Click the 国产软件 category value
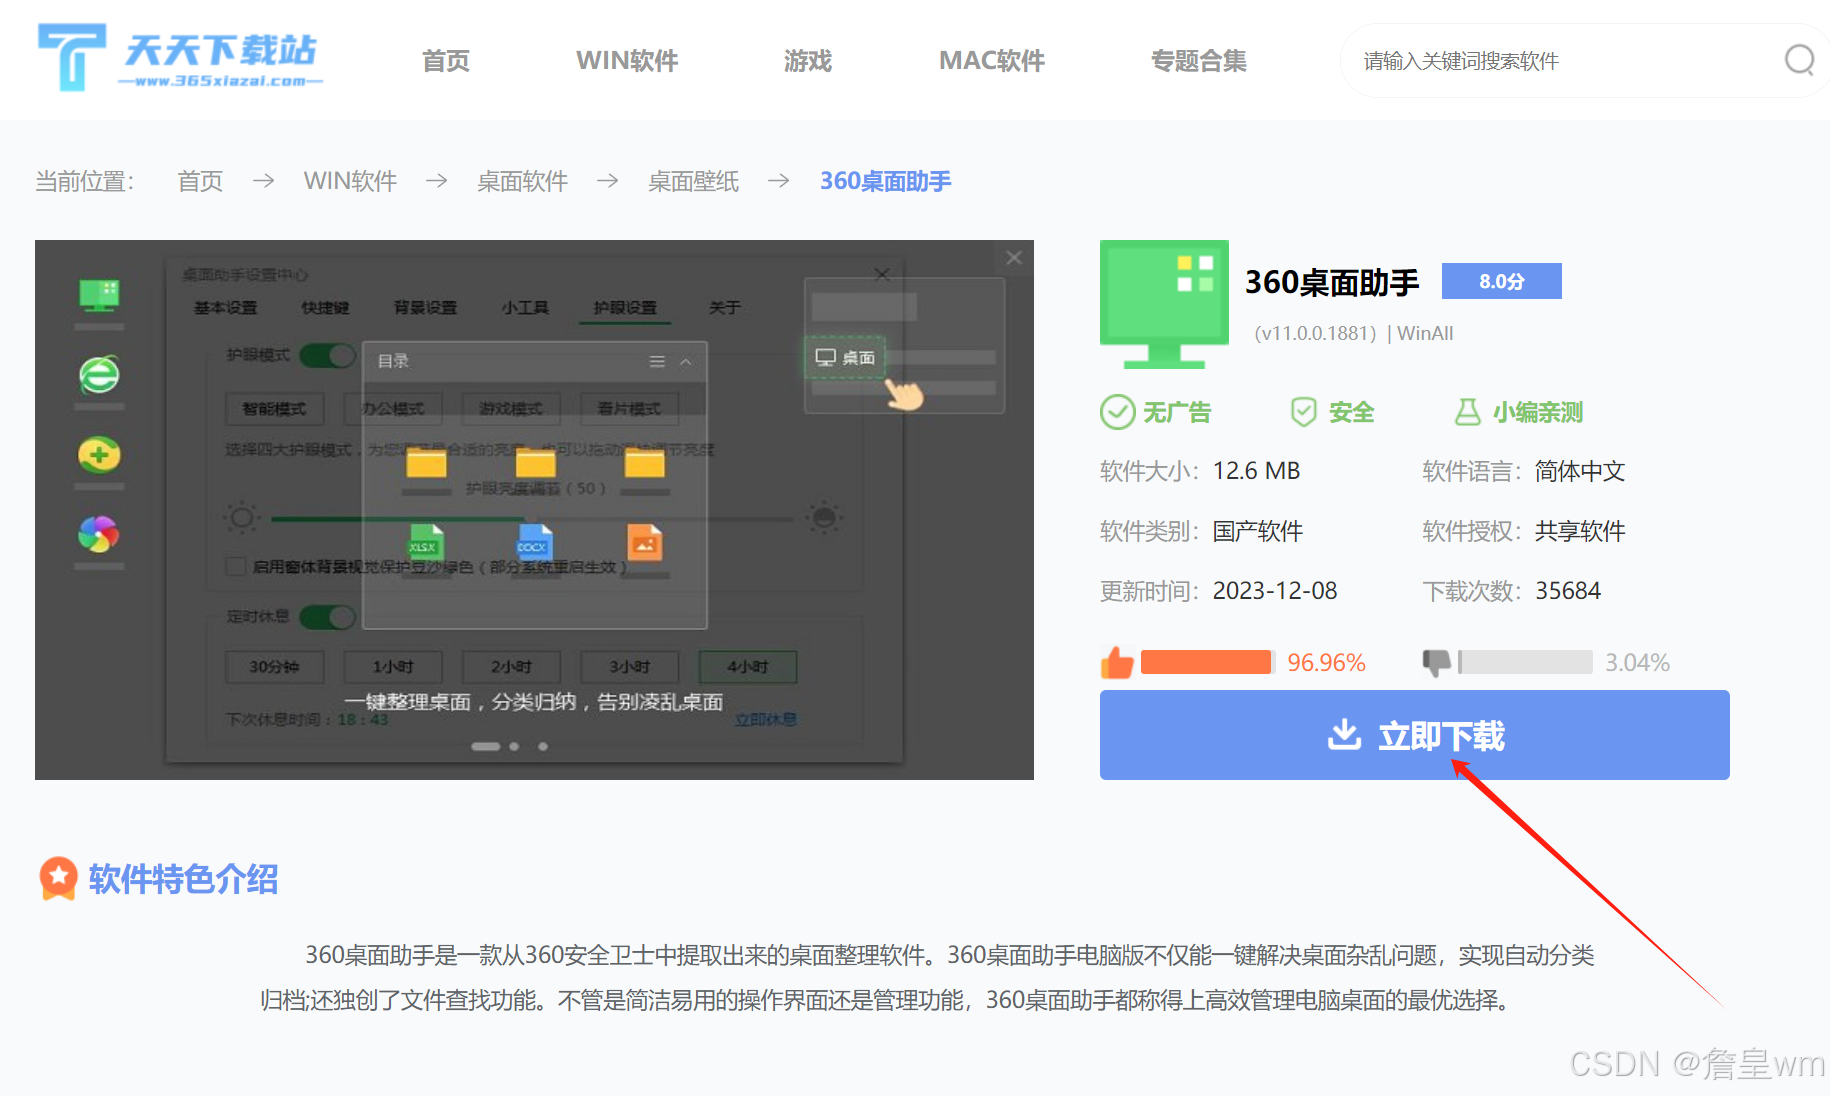 tap(1258, 531)
